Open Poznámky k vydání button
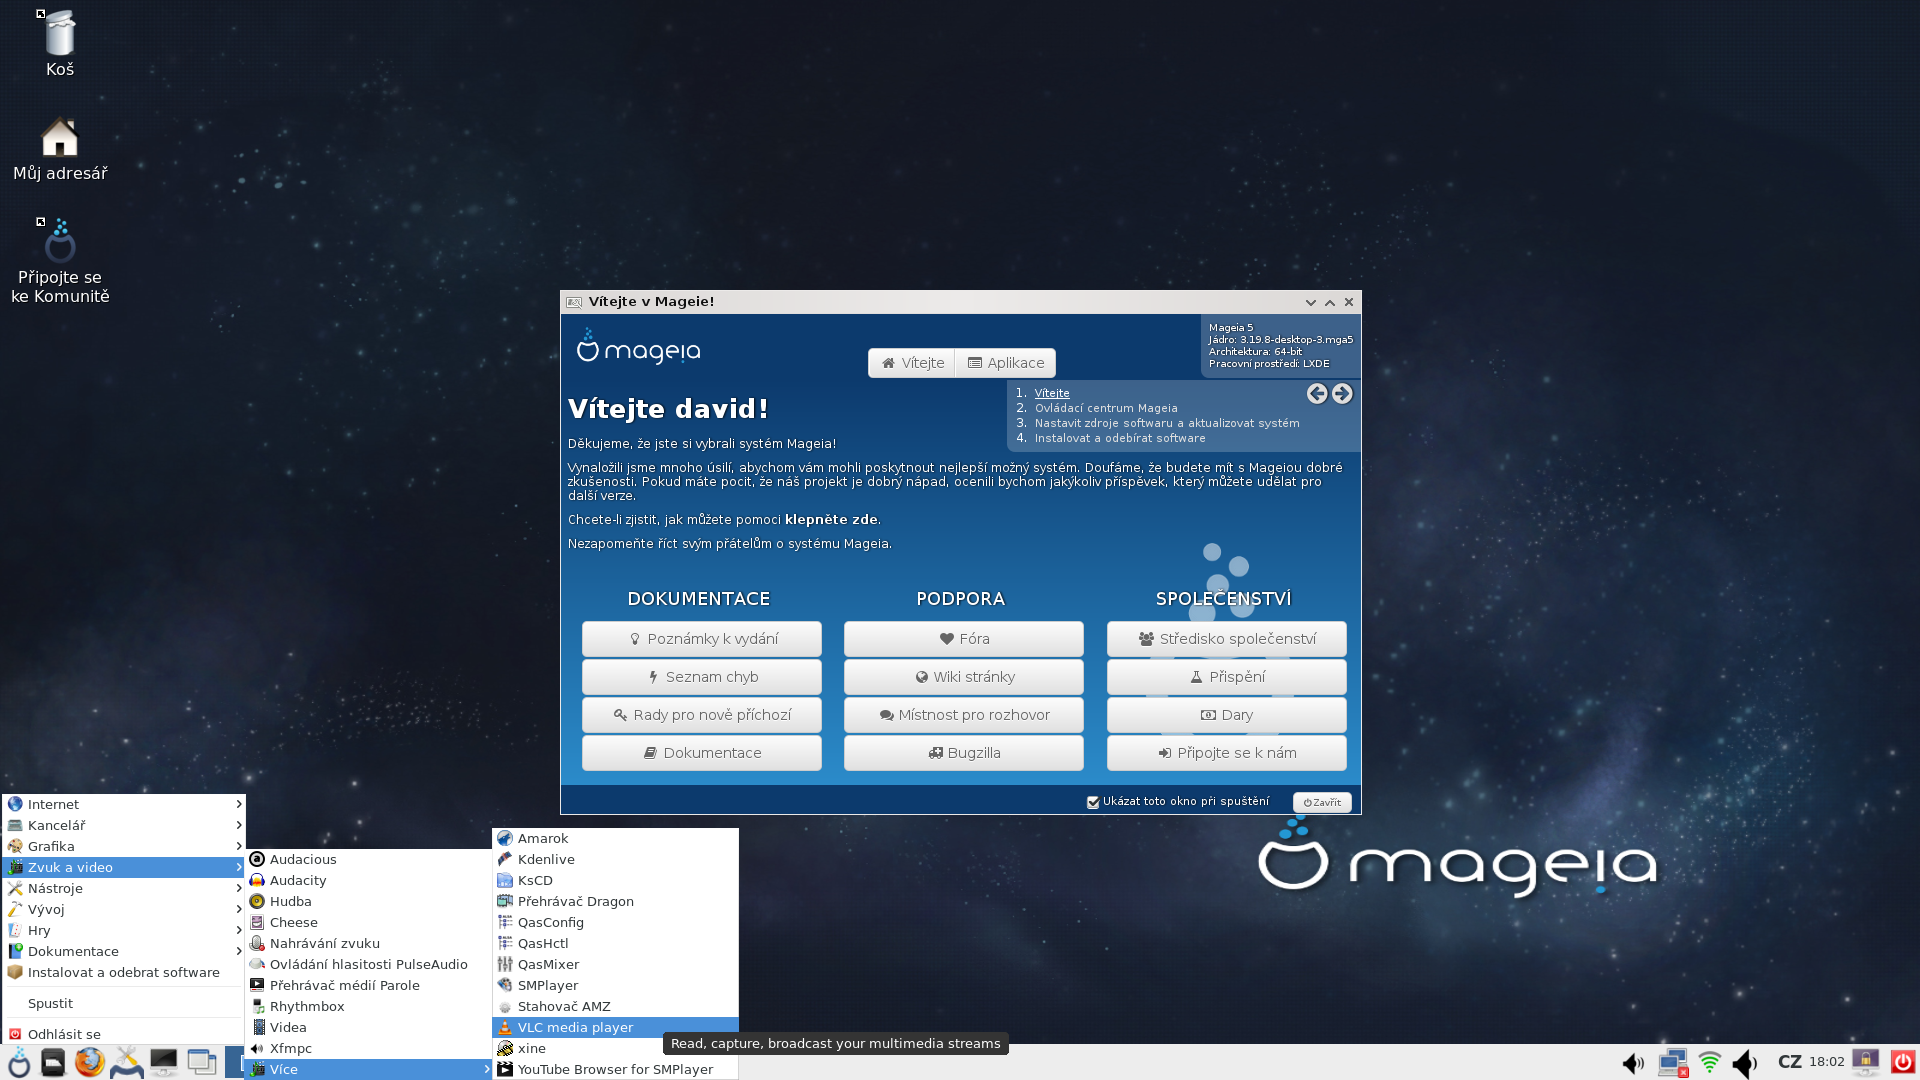Viewport: 1920px width, 1080px height. (702, 639)
